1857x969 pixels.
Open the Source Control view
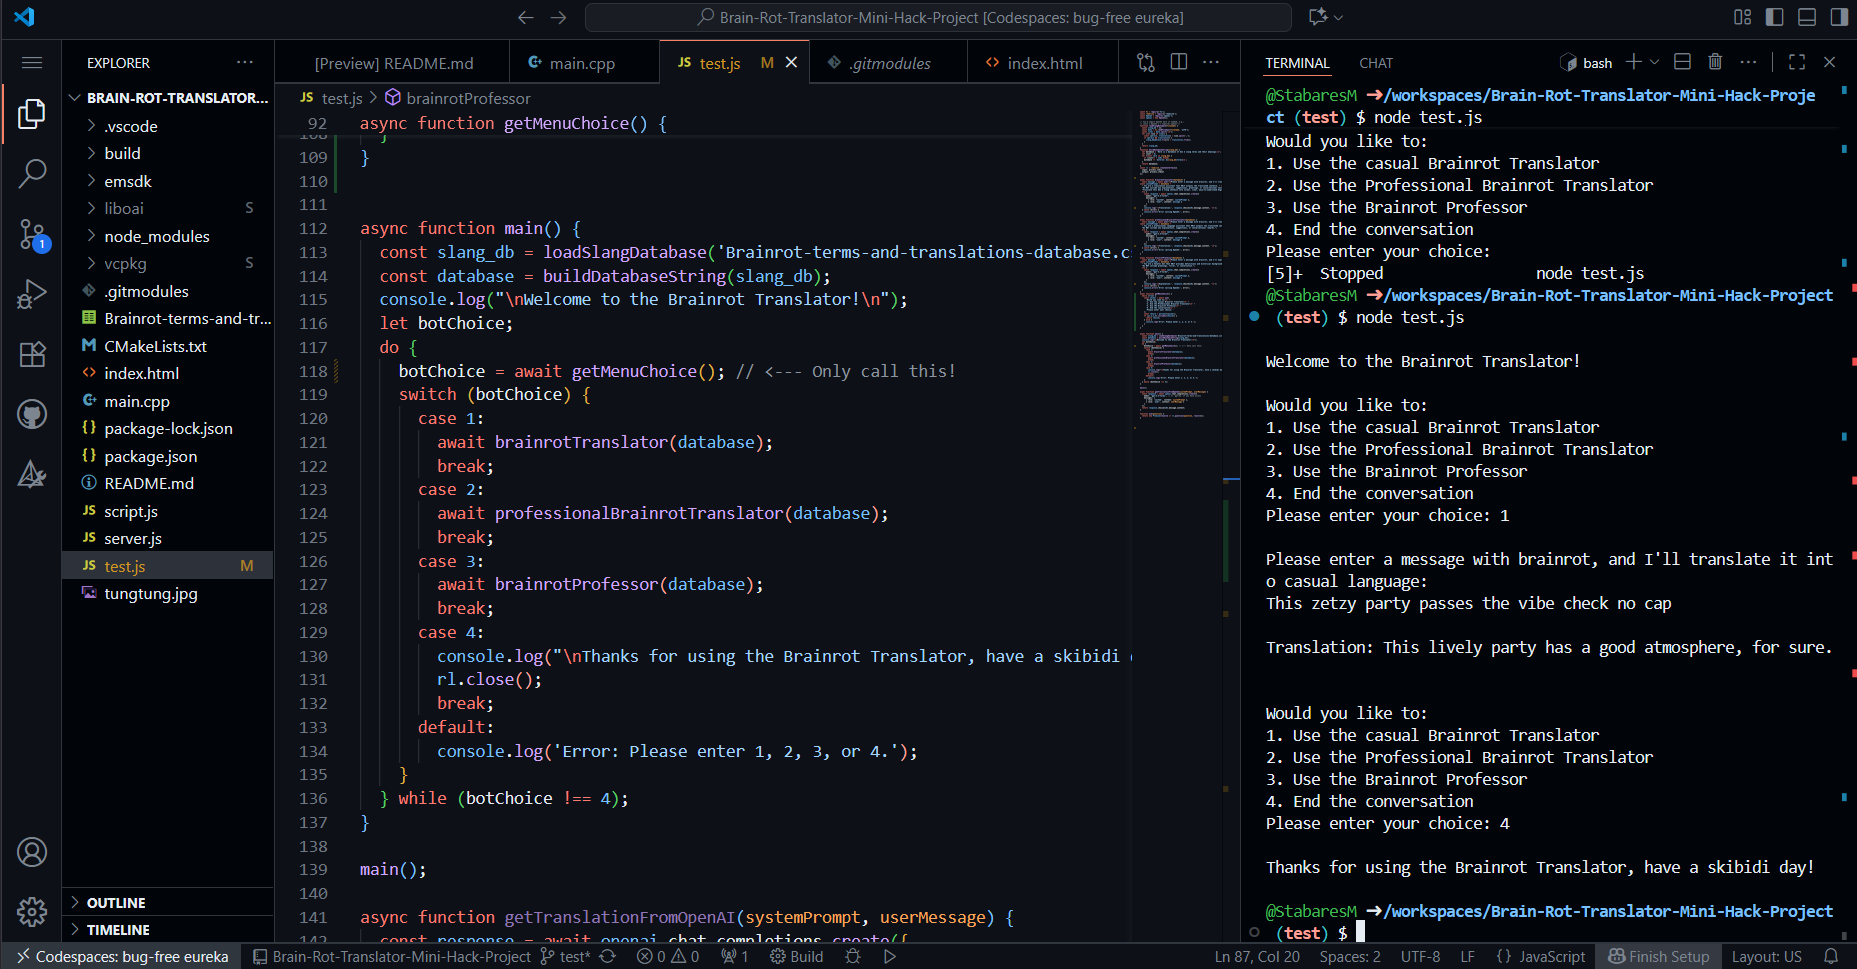pos(32,234)
